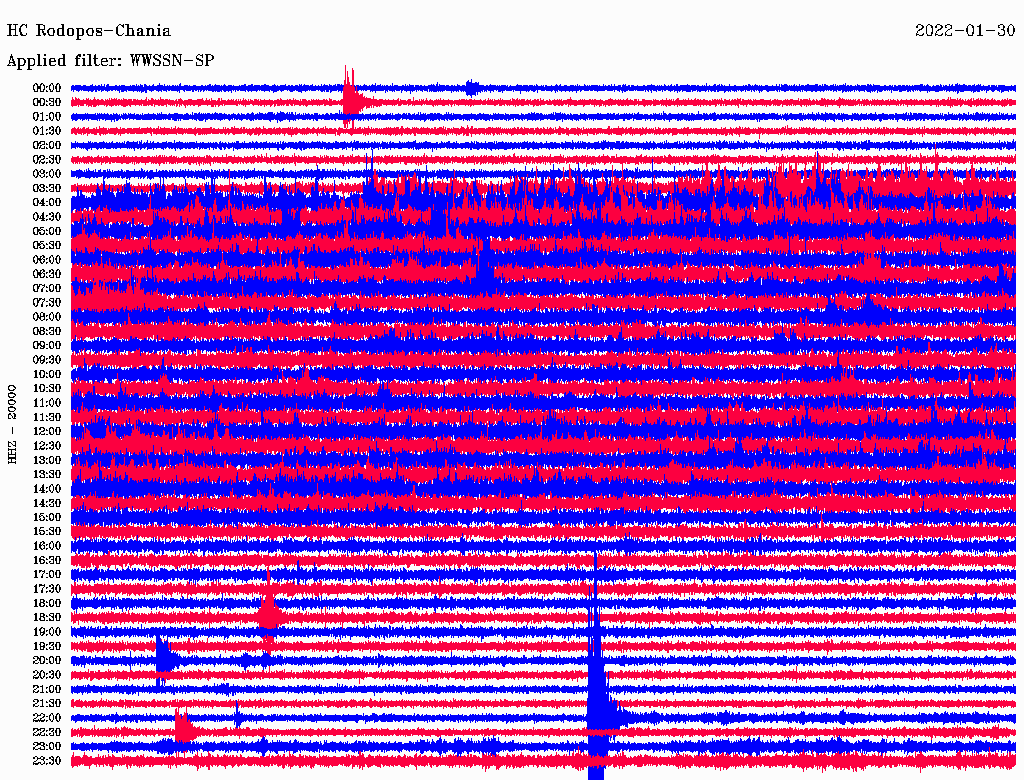
Task: Select the 21:30 time label
Action: pyautogui.click(x=46, y=704)
